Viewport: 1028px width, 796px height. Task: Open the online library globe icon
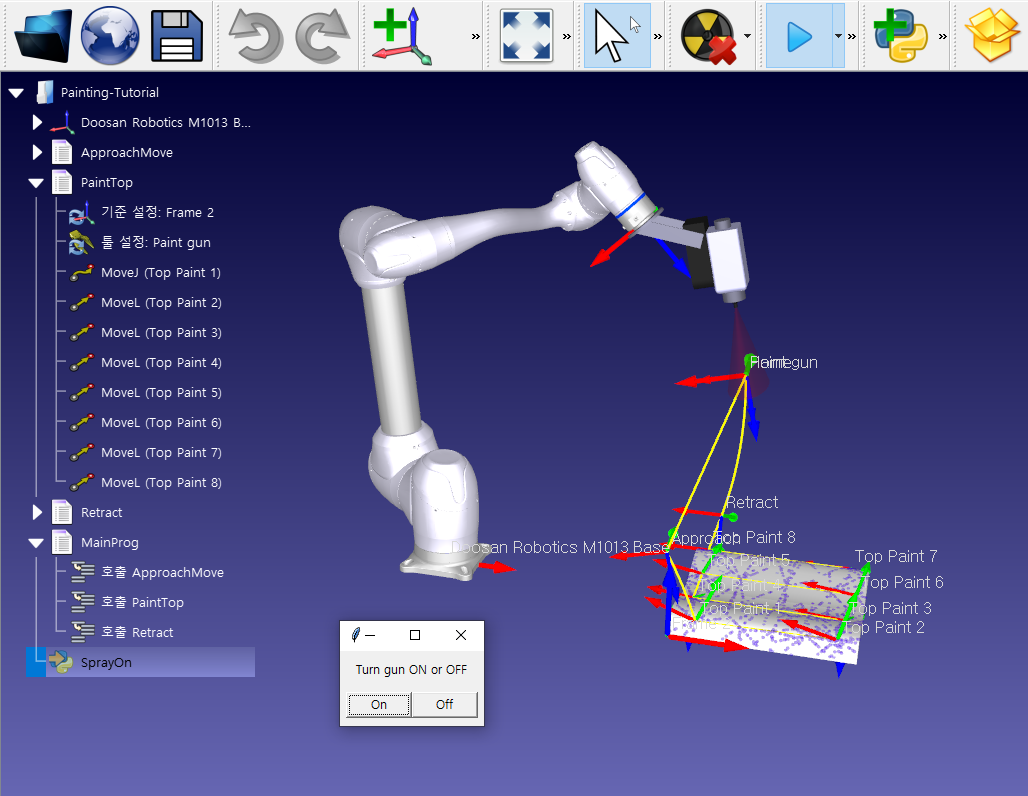pyautogui.click(x=110, y=36)
